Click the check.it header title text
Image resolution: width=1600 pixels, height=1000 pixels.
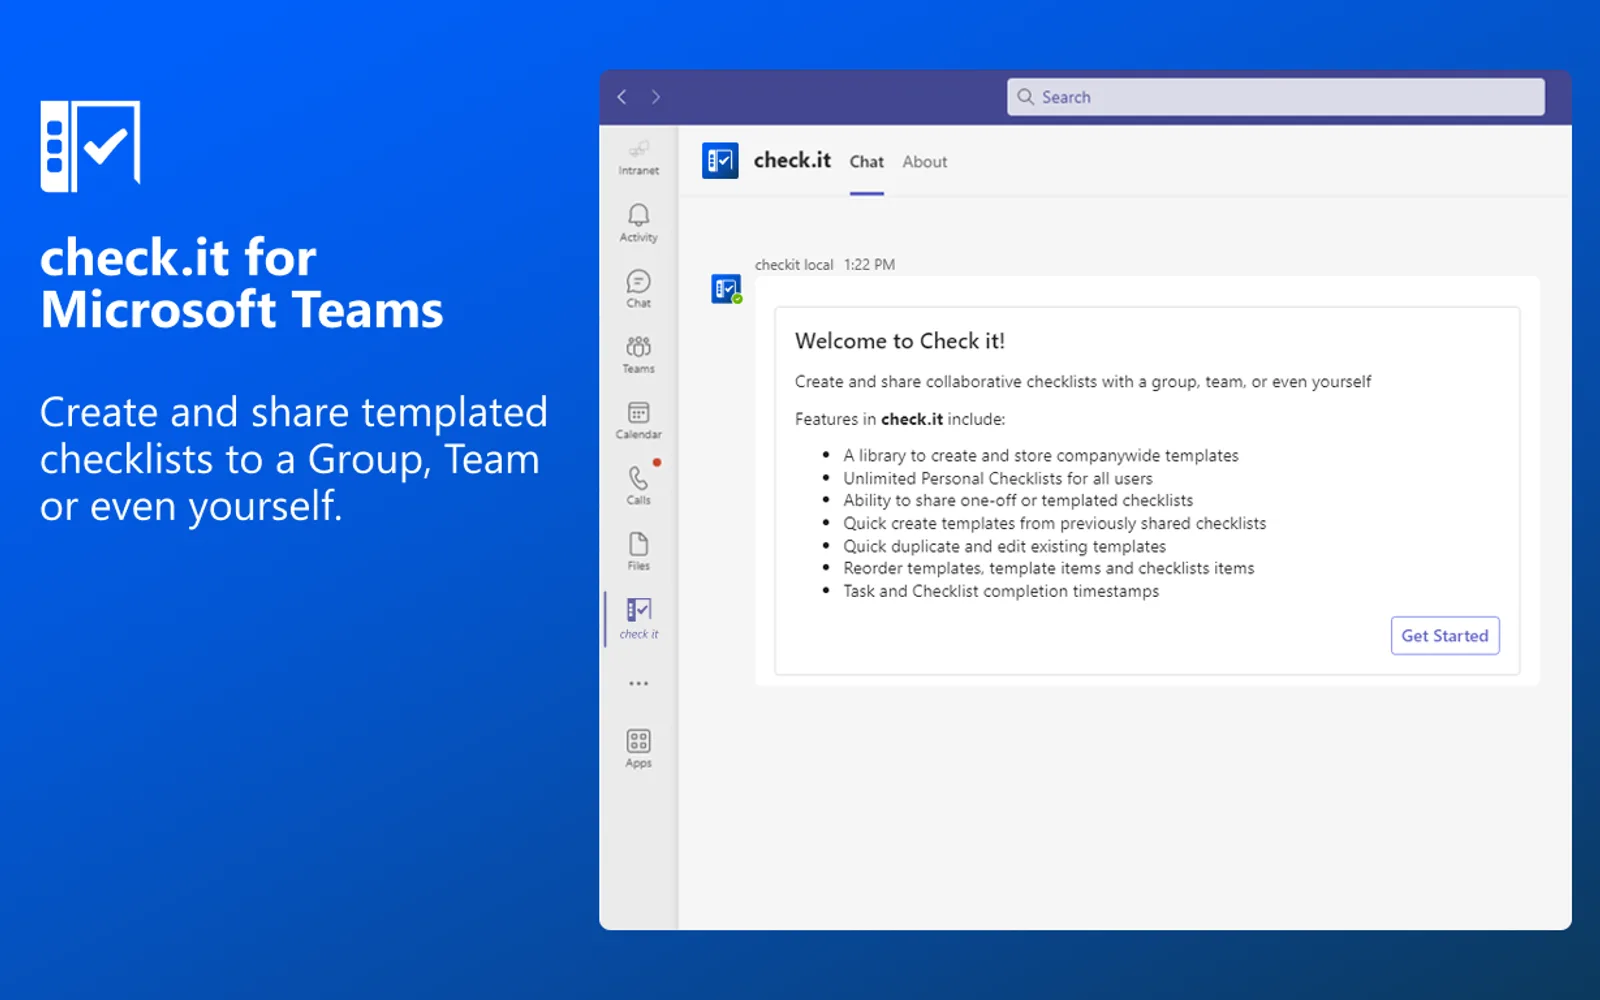792,160
